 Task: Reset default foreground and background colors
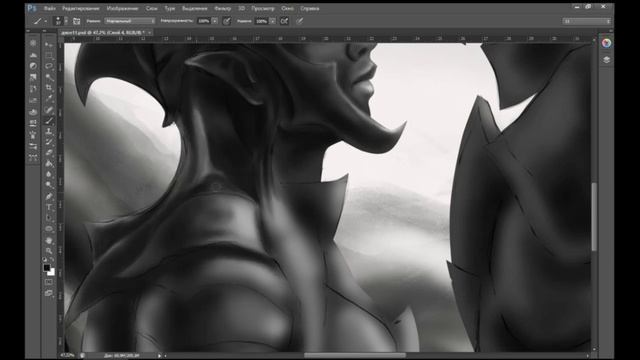point(44,260)
